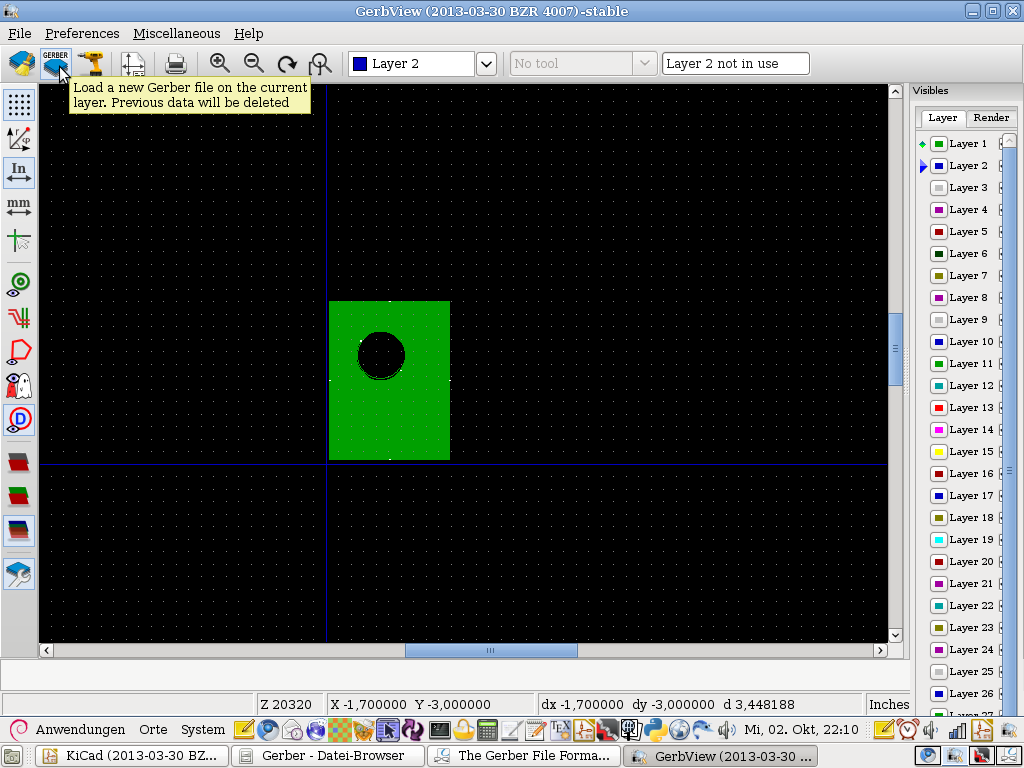Viewport: 1024px width, 768px height.
Task: Switch to the Layer tab in Visibles
Action: [x=942, y=118]
